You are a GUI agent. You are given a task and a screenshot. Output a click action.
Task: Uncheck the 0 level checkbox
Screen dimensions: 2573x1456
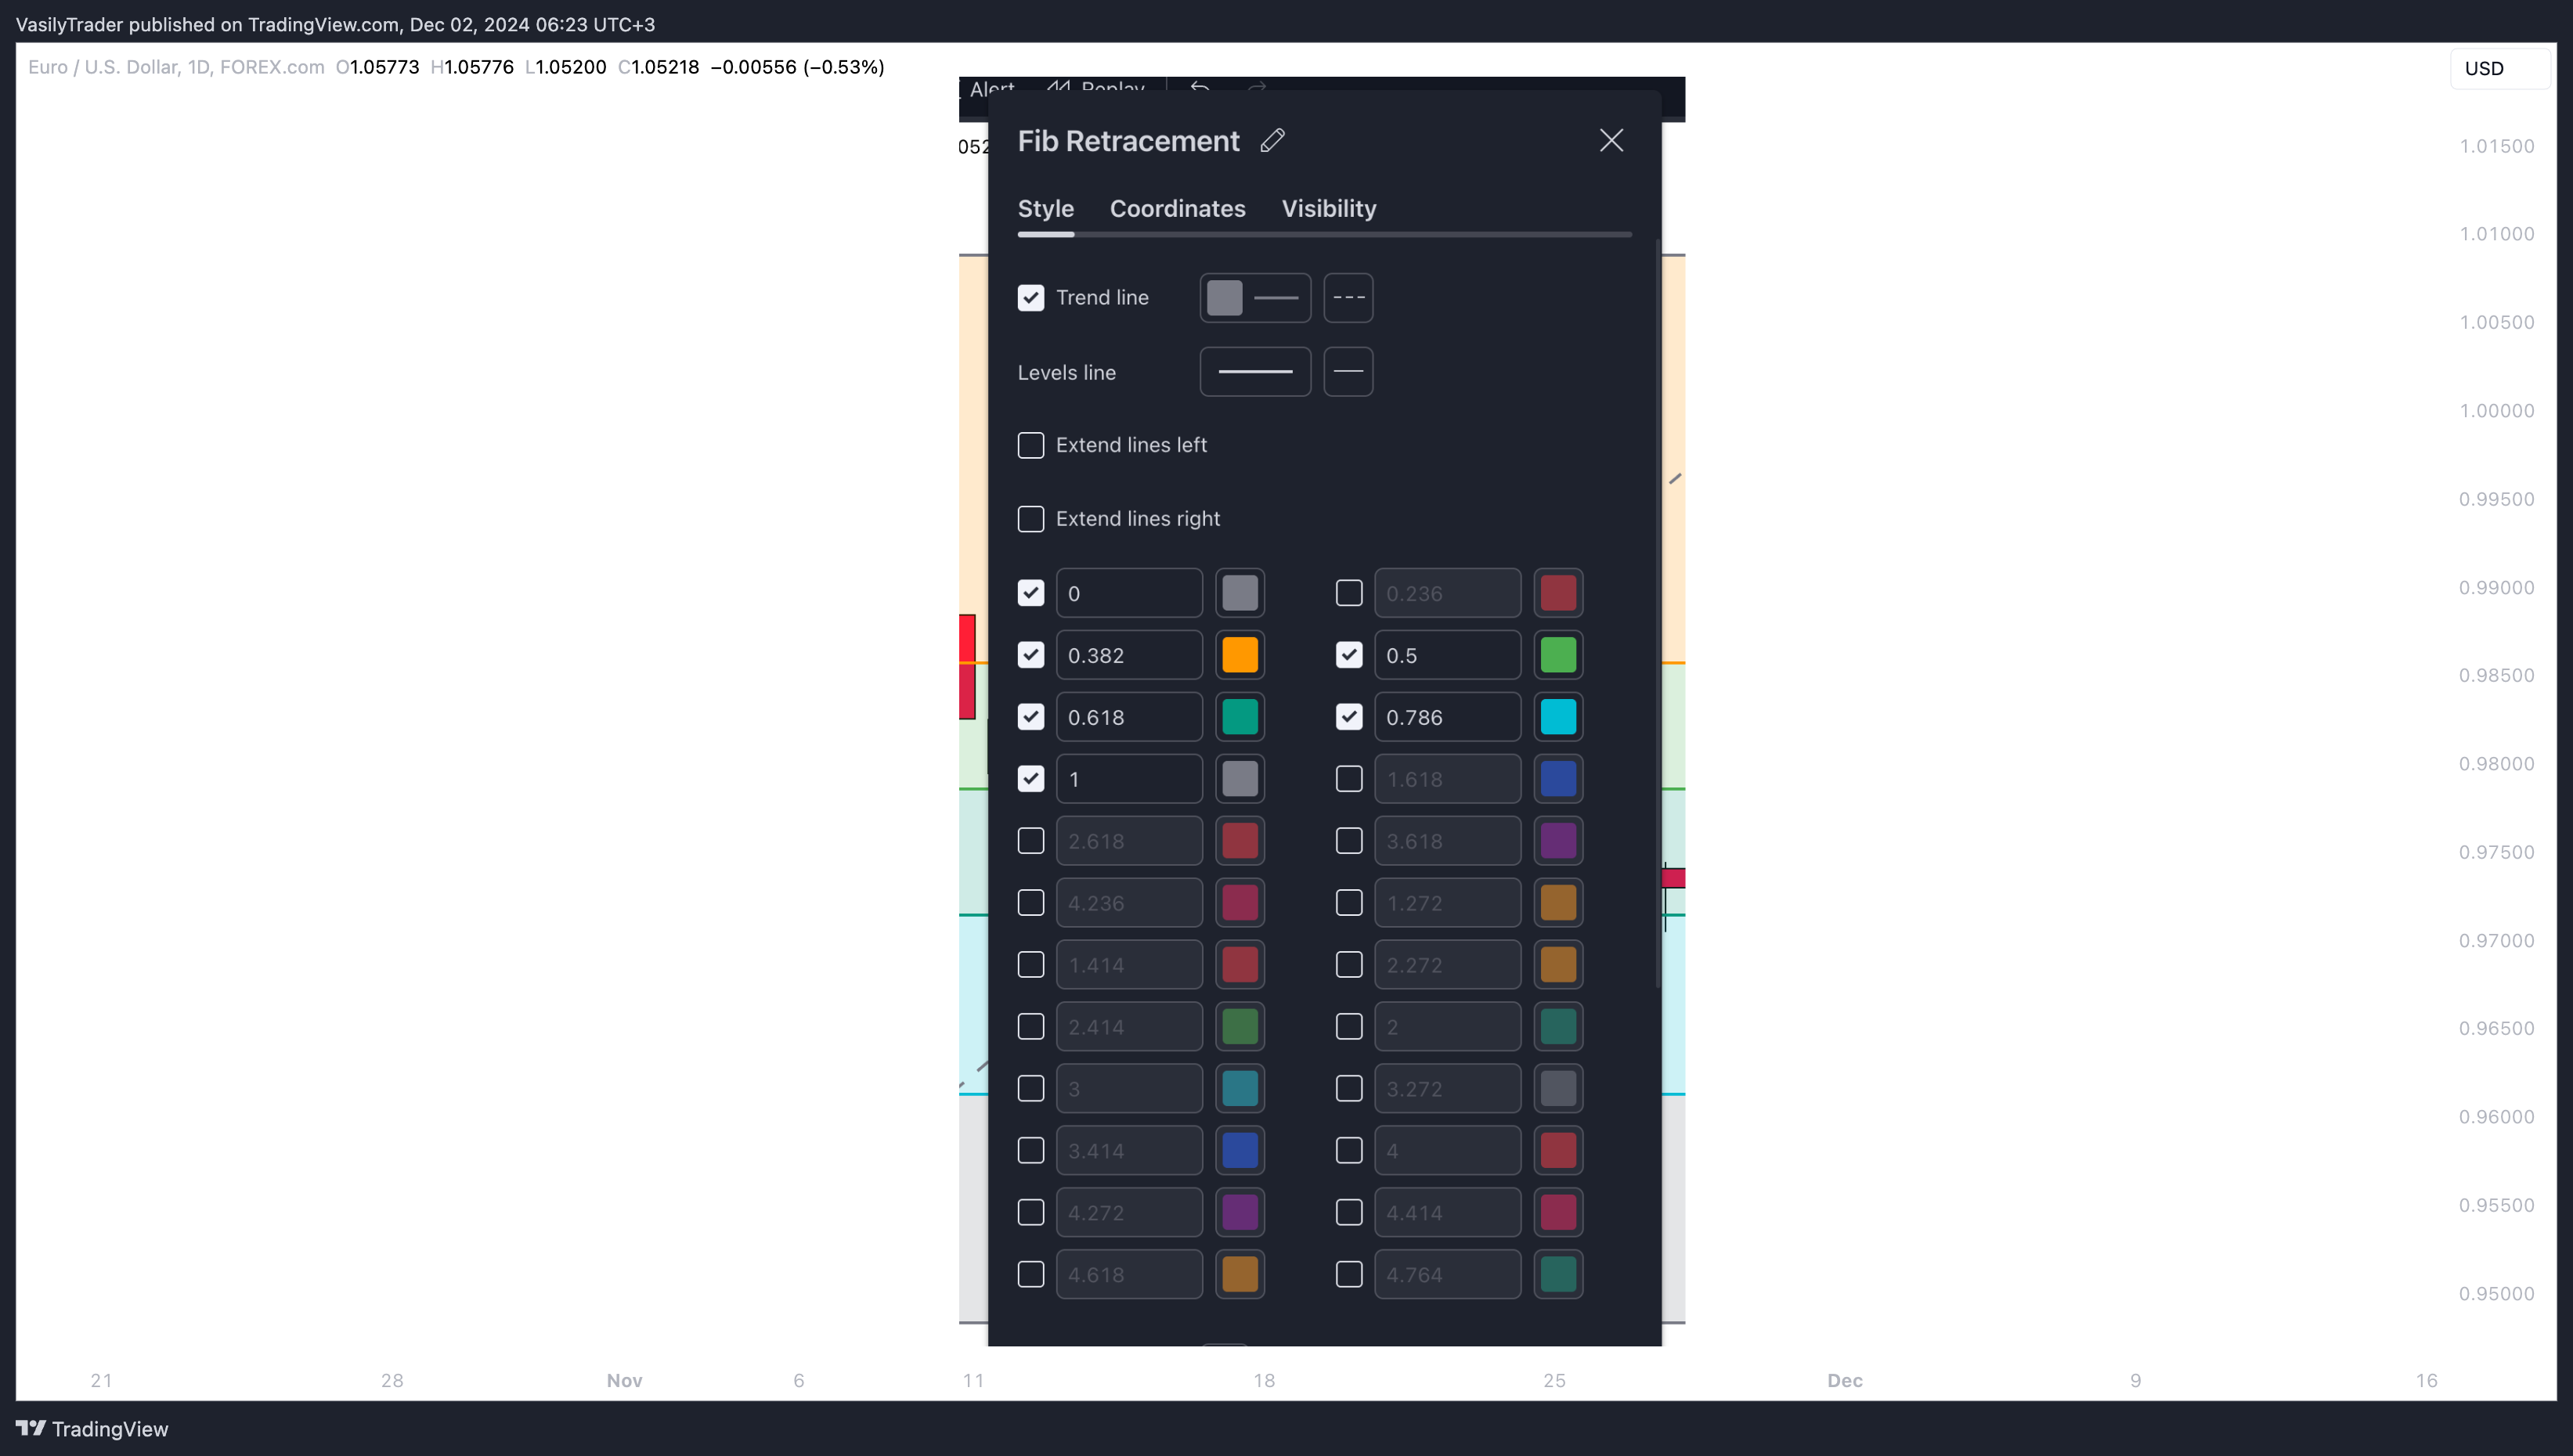(1030, 593)
